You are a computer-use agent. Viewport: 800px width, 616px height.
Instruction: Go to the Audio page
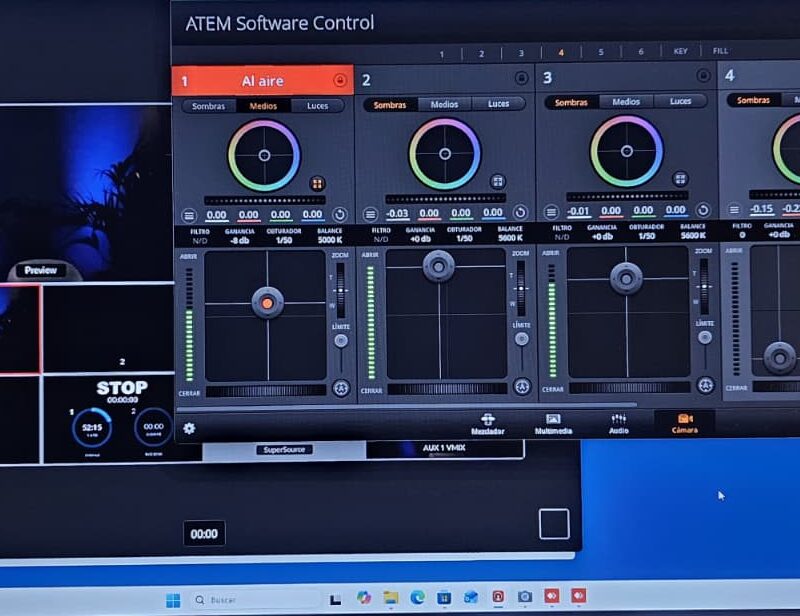620,424
